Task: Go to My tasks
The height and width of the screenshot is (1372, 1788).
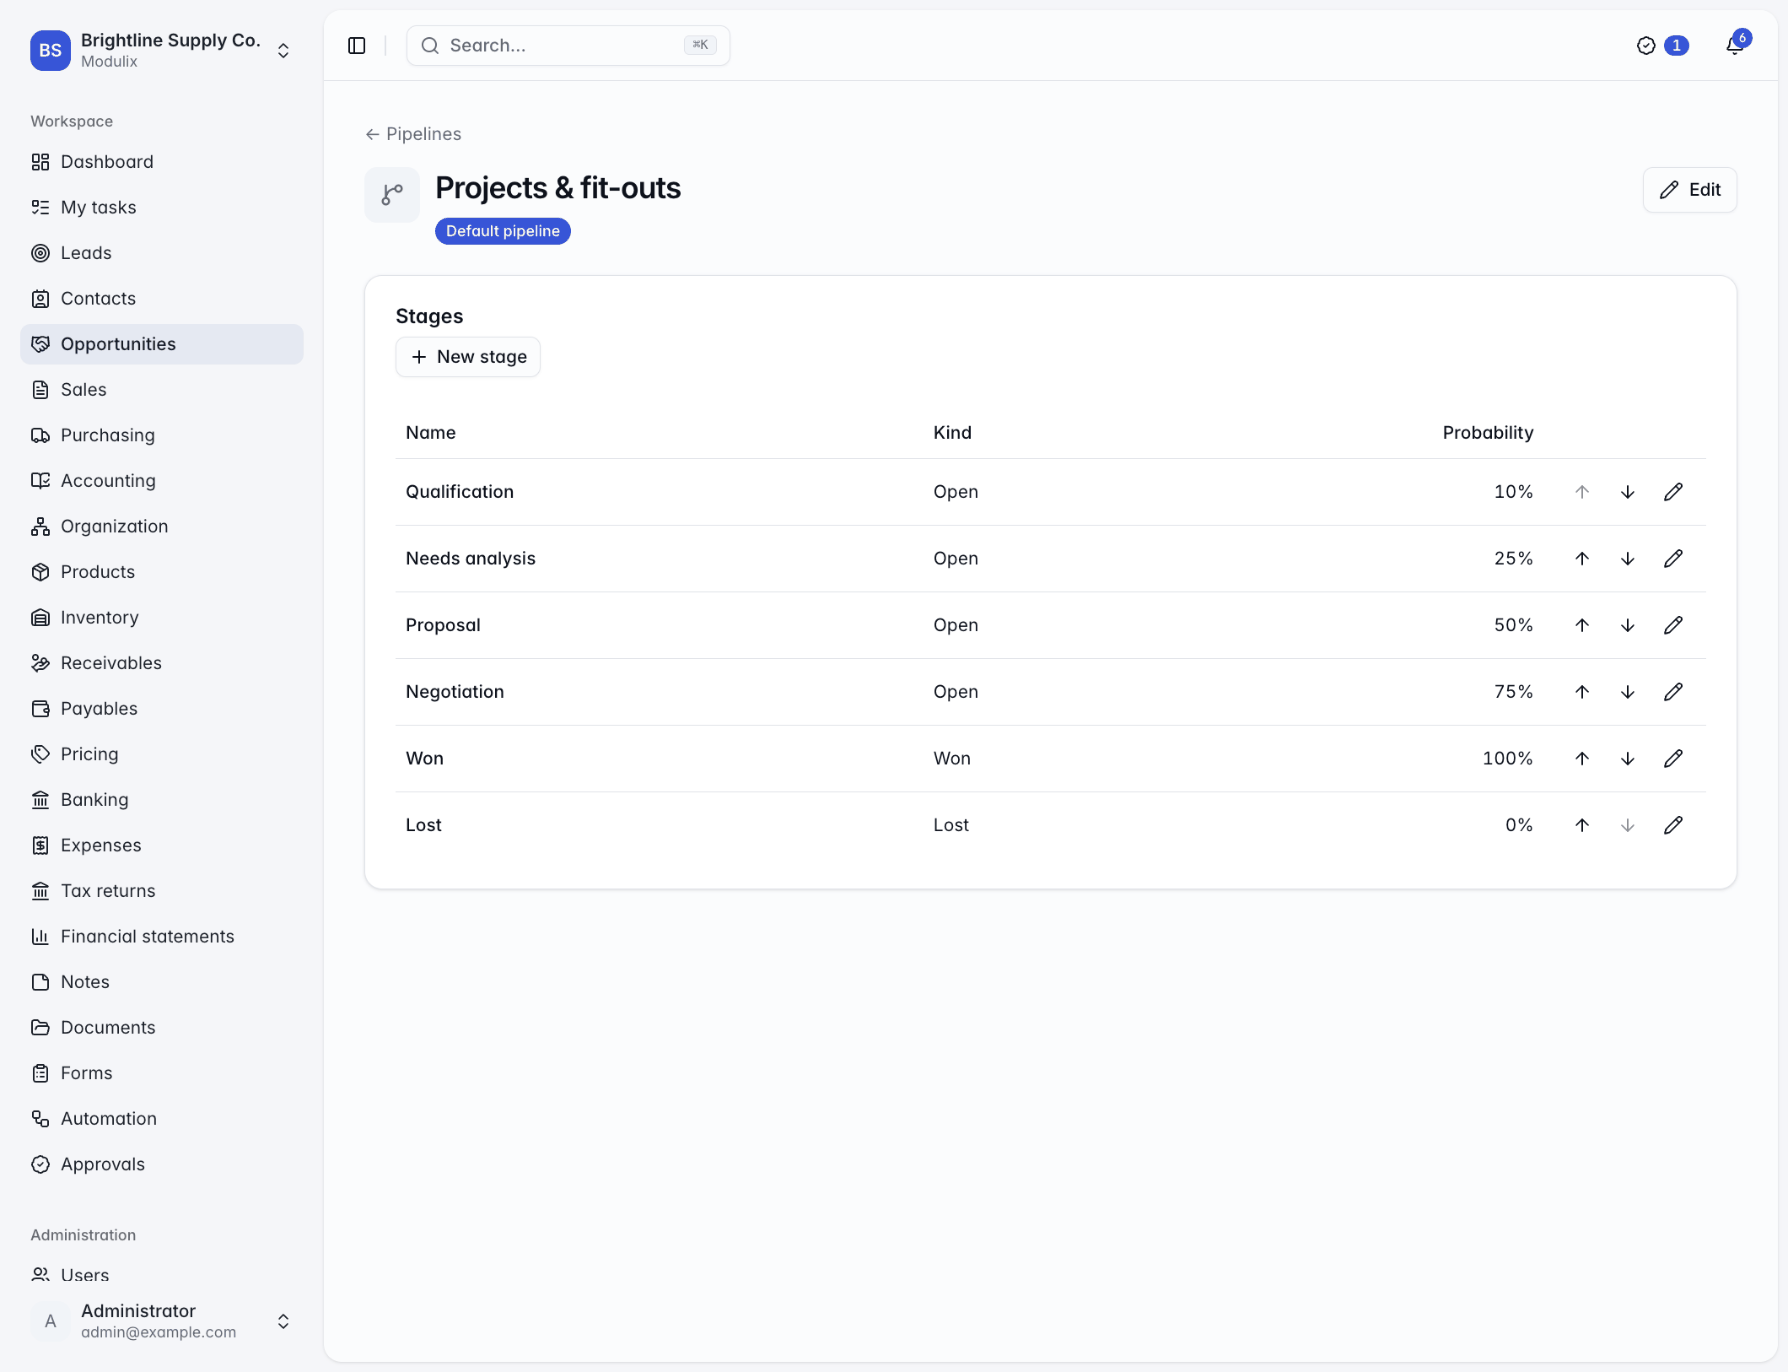Action: [162, 207]
